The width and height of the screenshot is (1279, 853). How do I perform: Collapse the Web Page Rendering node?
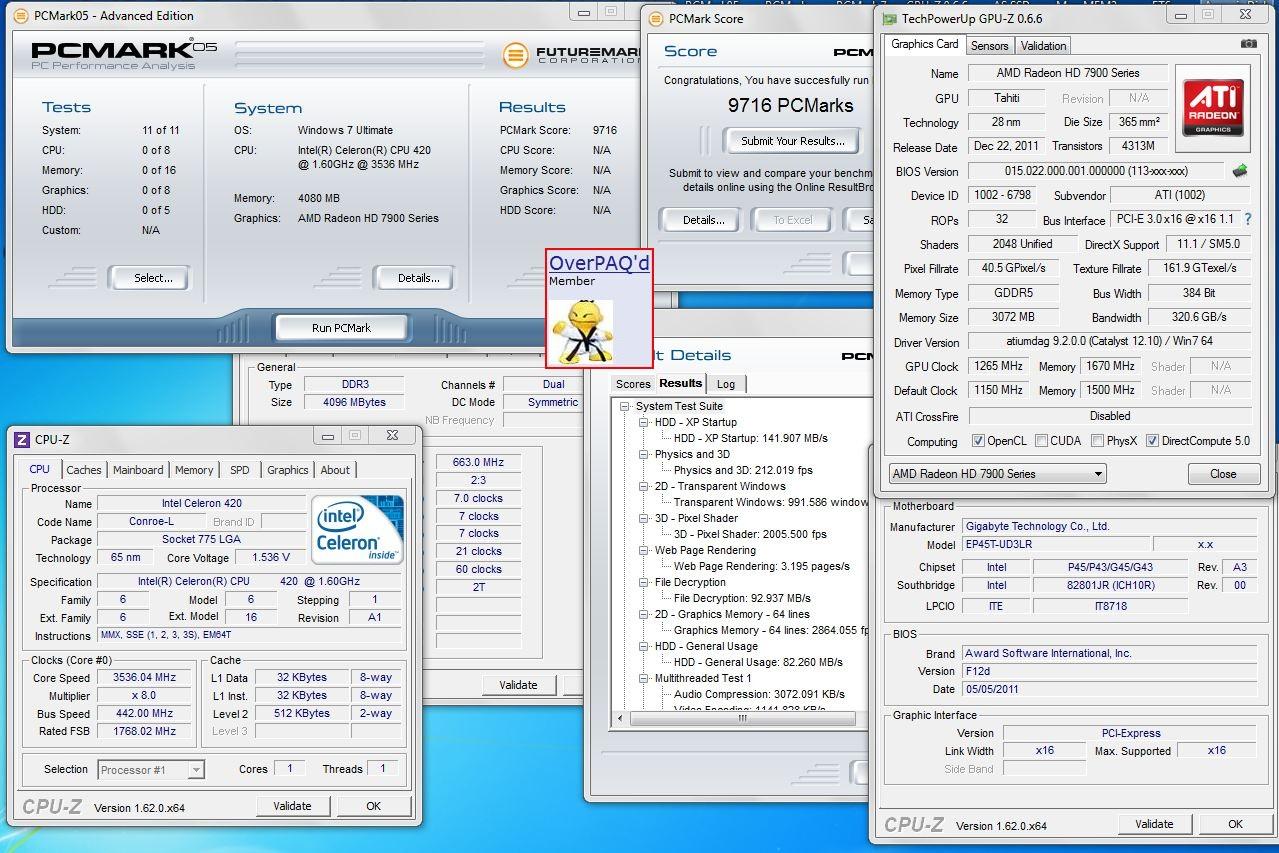(x=645, y=551)
